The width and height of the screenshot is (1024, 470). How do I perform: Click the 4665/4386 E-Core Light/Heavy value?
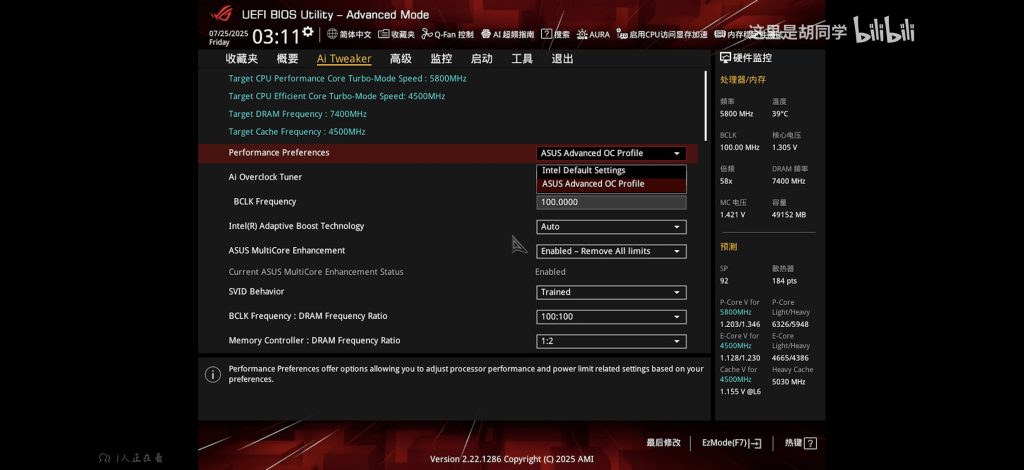pyautogui.click(x=790, y=358)
